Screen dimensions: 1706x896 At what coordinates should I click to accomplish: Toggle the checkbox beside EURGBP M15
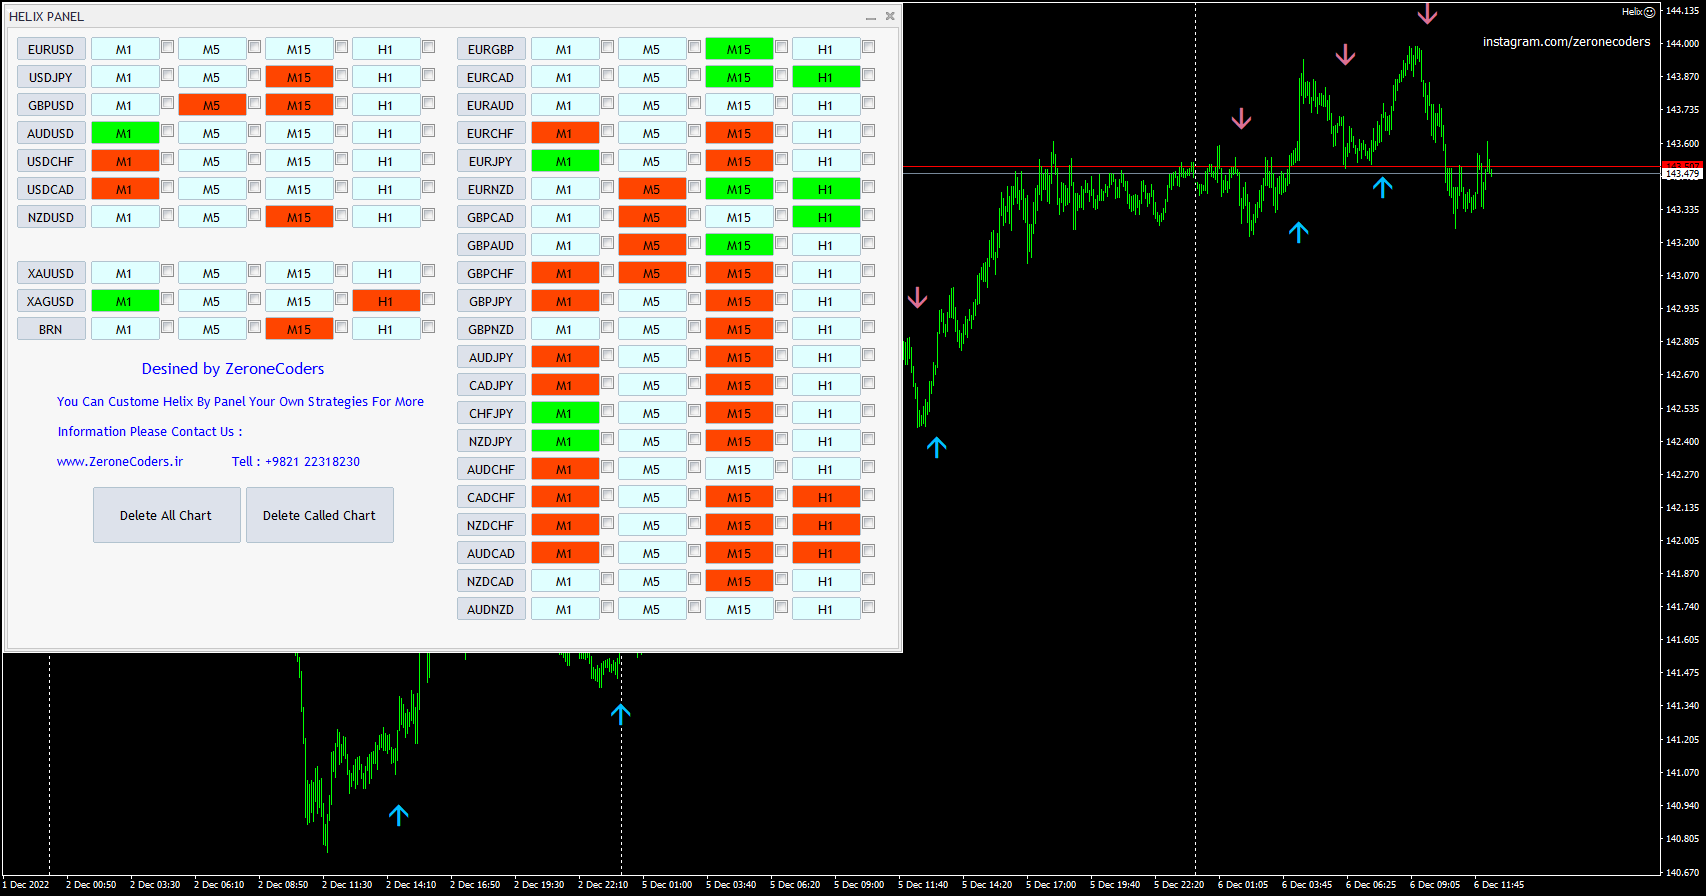782,47
